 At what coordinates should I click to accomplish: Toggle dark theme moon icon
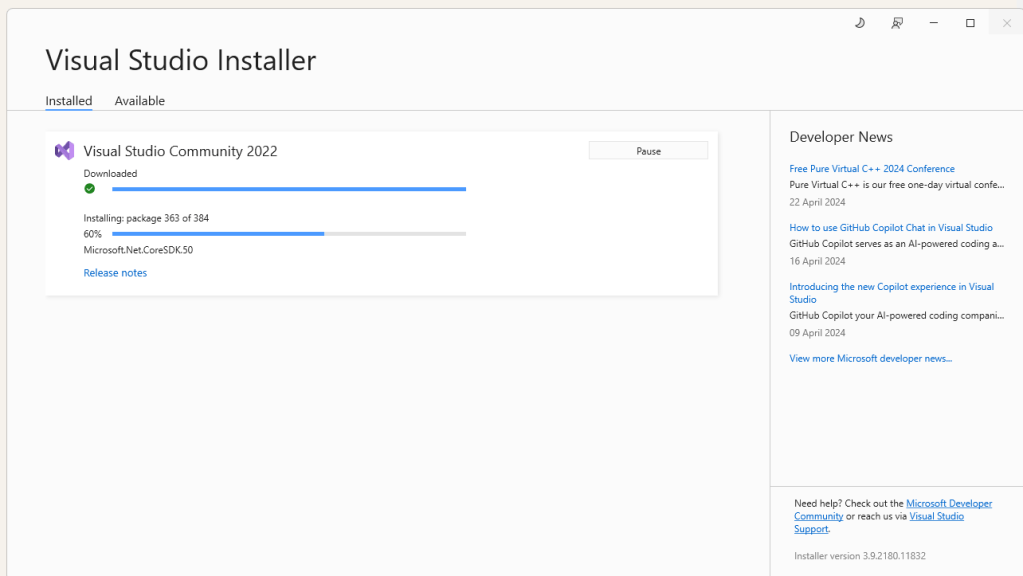click(860, 23)
